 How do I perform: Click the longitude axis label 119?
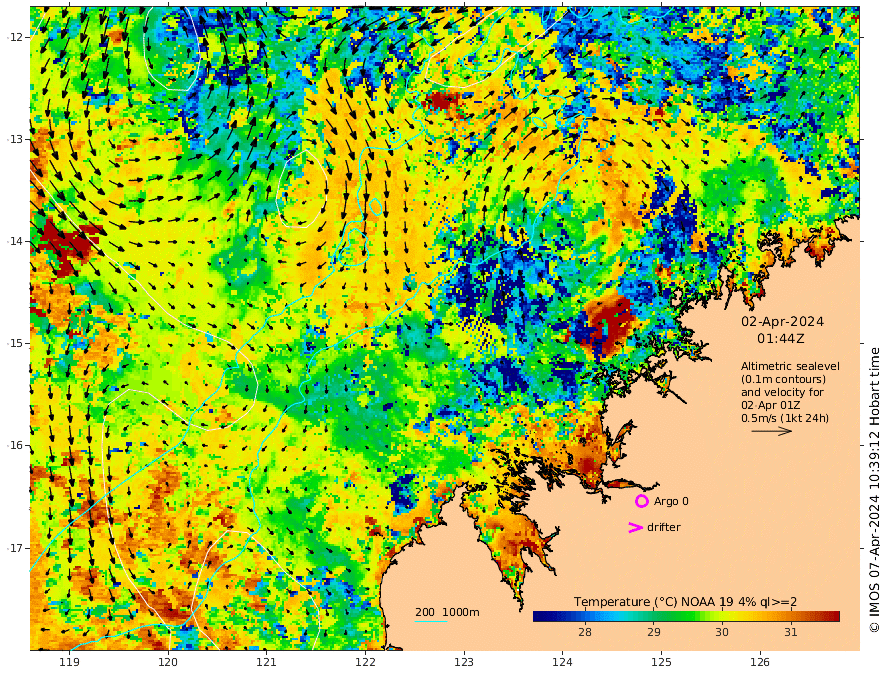click(70, 663)
